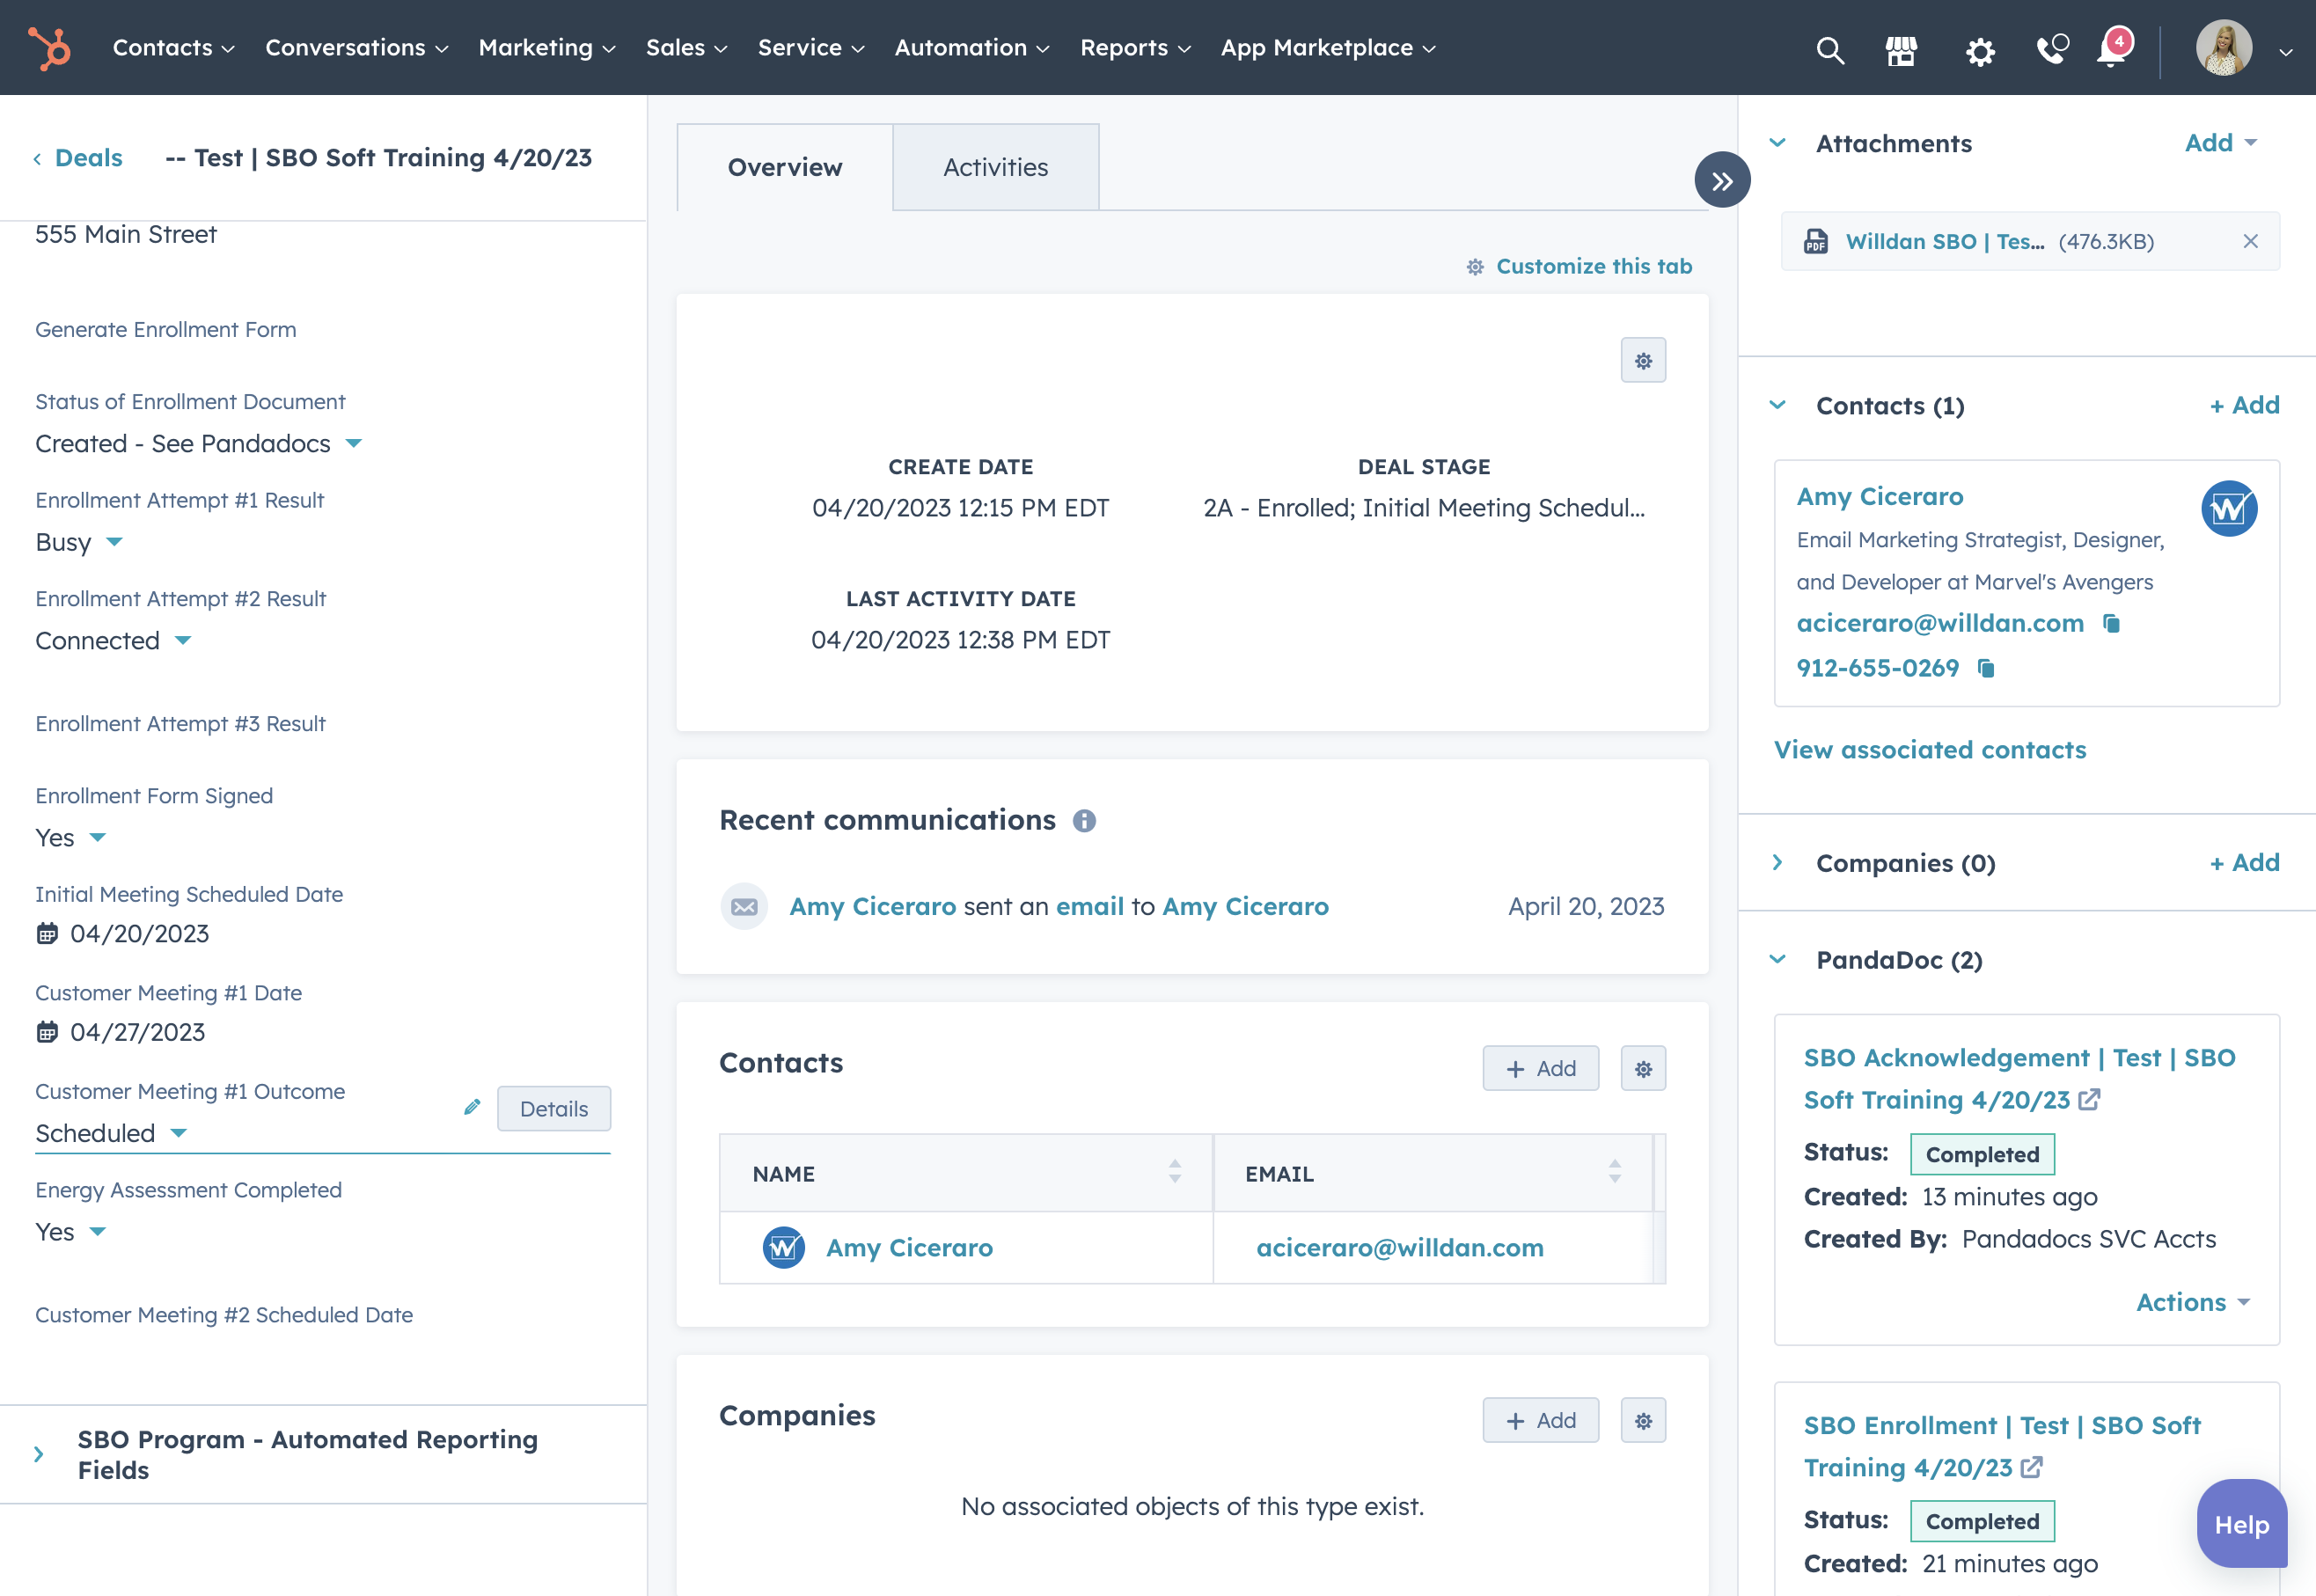Viewport: 2316px width, 1596px height.
Task: Click Customize this tab link
Action: point(1579,266)
